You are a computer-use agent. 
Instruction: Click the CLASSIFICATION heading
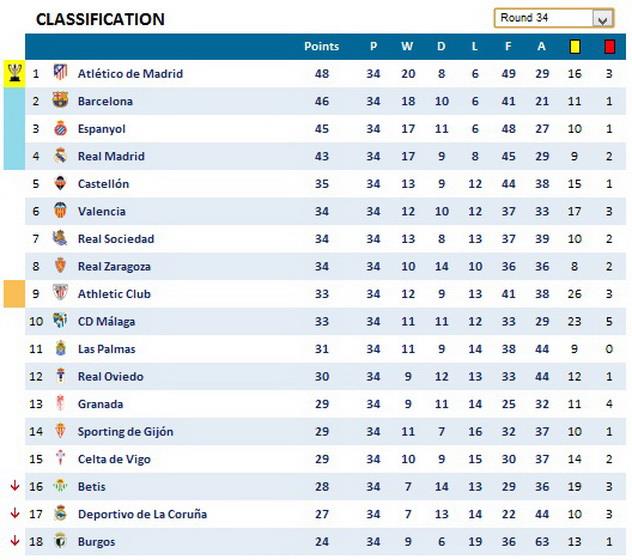100,19
